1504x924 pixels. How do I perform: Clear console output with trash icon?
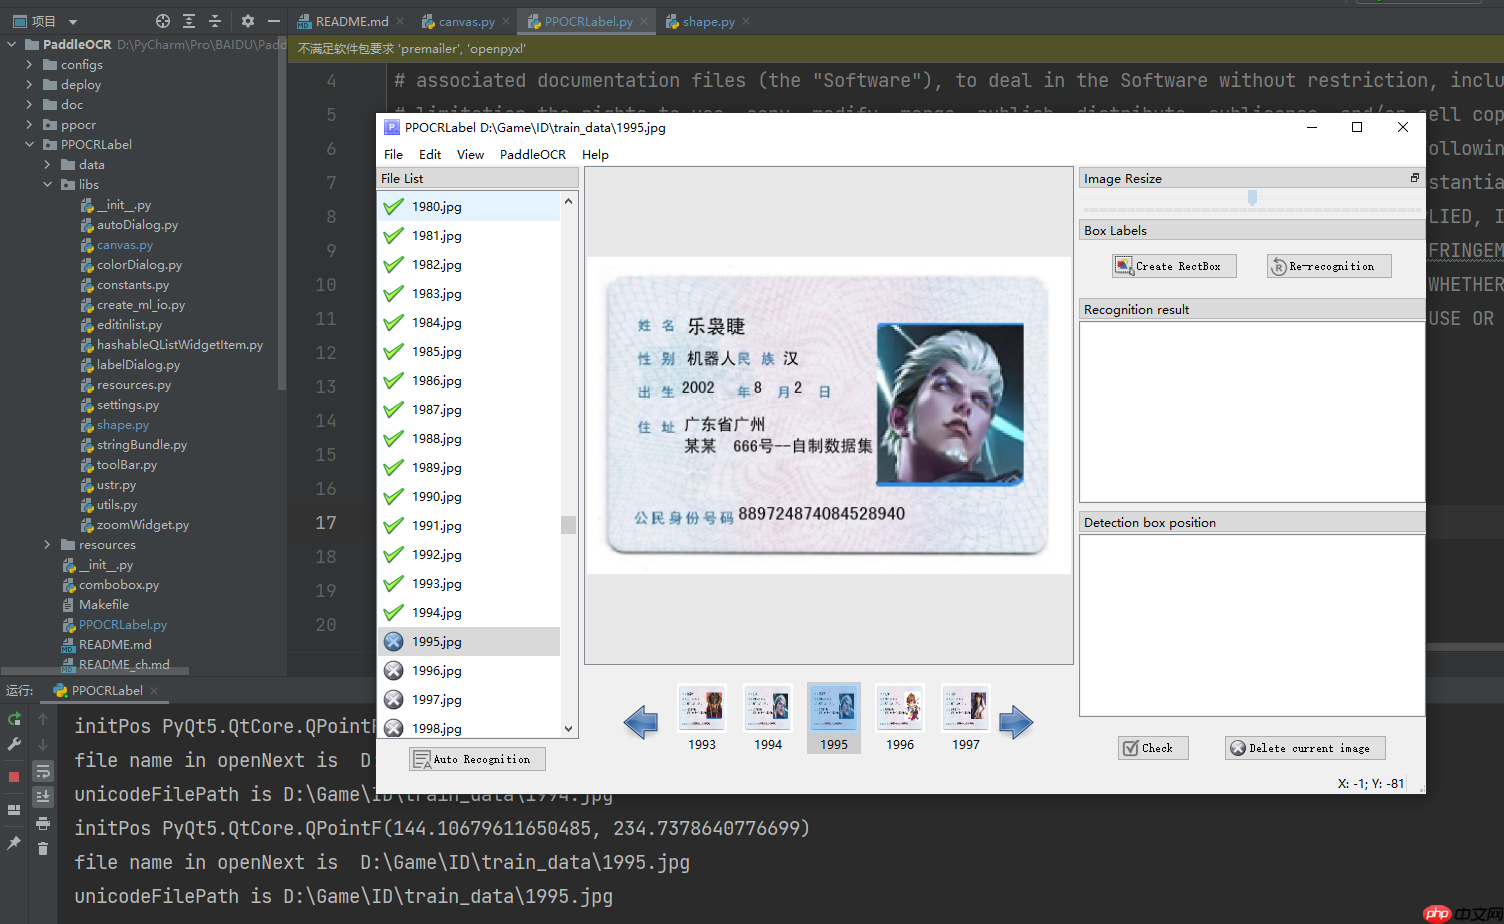pos(43,848)
